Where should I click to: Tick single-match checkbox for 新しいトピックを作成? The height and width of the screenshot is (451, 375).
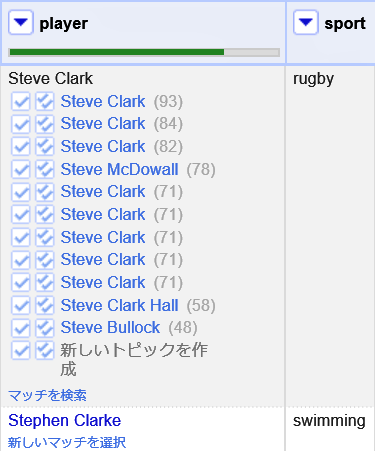coord(21,351)
